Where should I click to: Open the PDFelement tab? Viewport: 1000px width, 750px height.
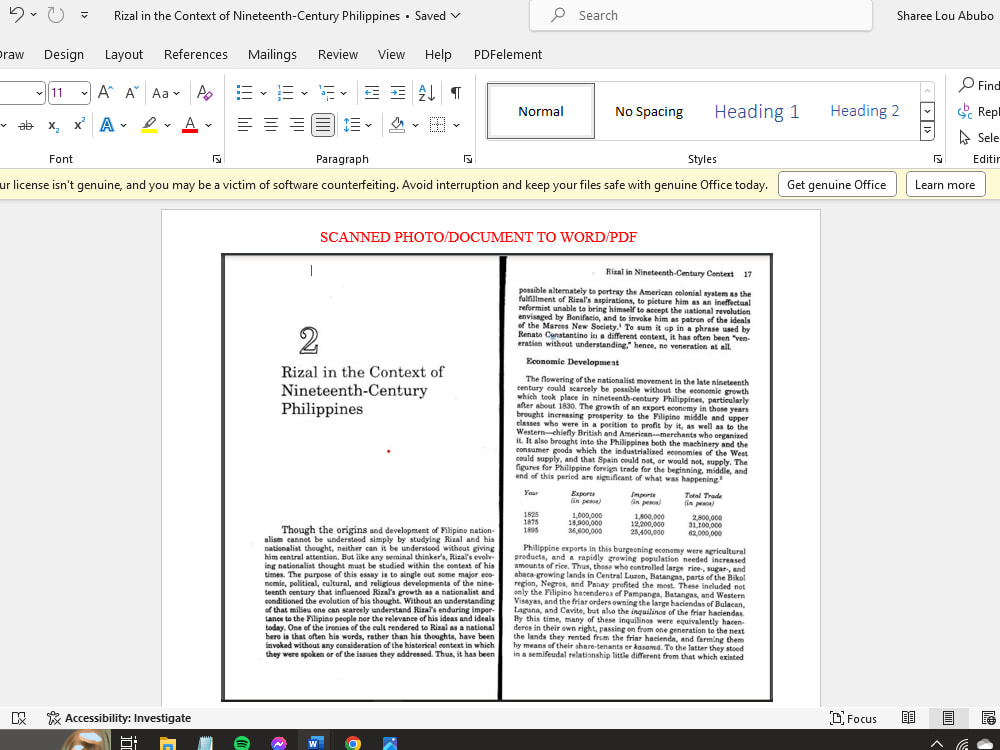click(x=508, y=54)
